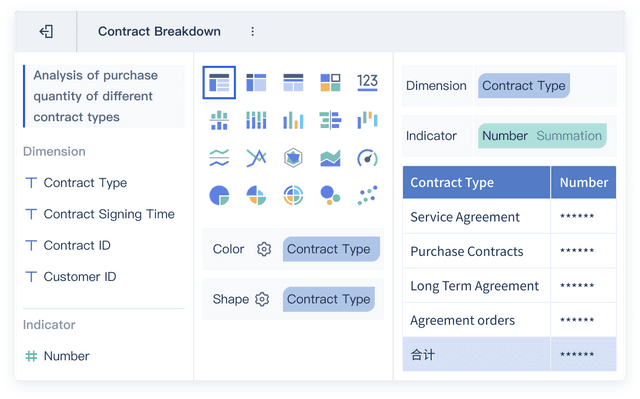Open the Number Summation indicator tag
The image size is (640, 399).
coord(542,136)
